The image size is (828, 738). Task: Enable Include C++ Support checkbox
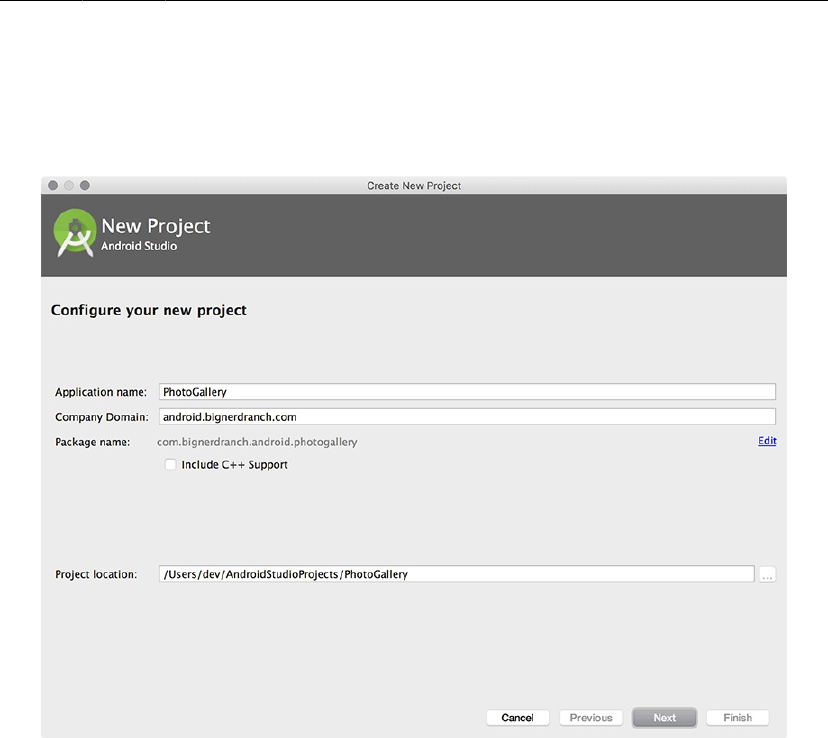(x=170, y=465)
